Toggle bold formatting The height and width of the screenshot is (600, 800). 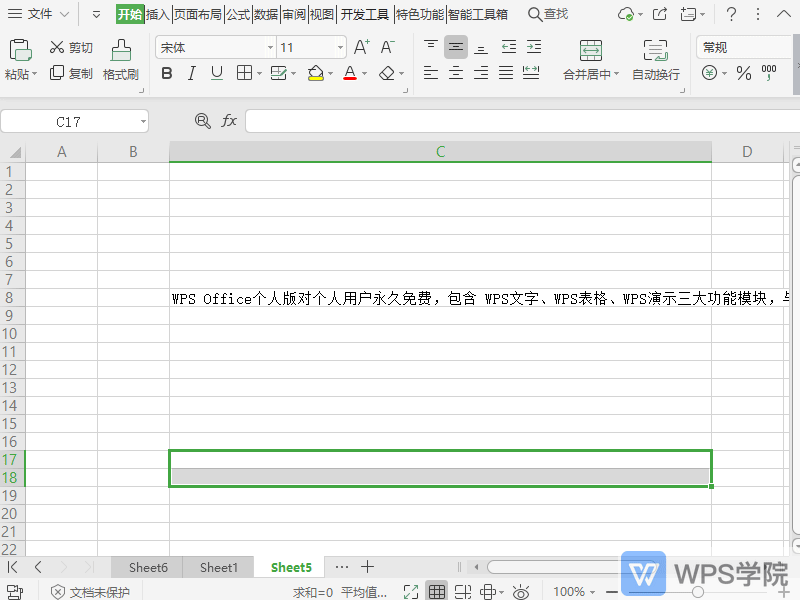(166, 73)
